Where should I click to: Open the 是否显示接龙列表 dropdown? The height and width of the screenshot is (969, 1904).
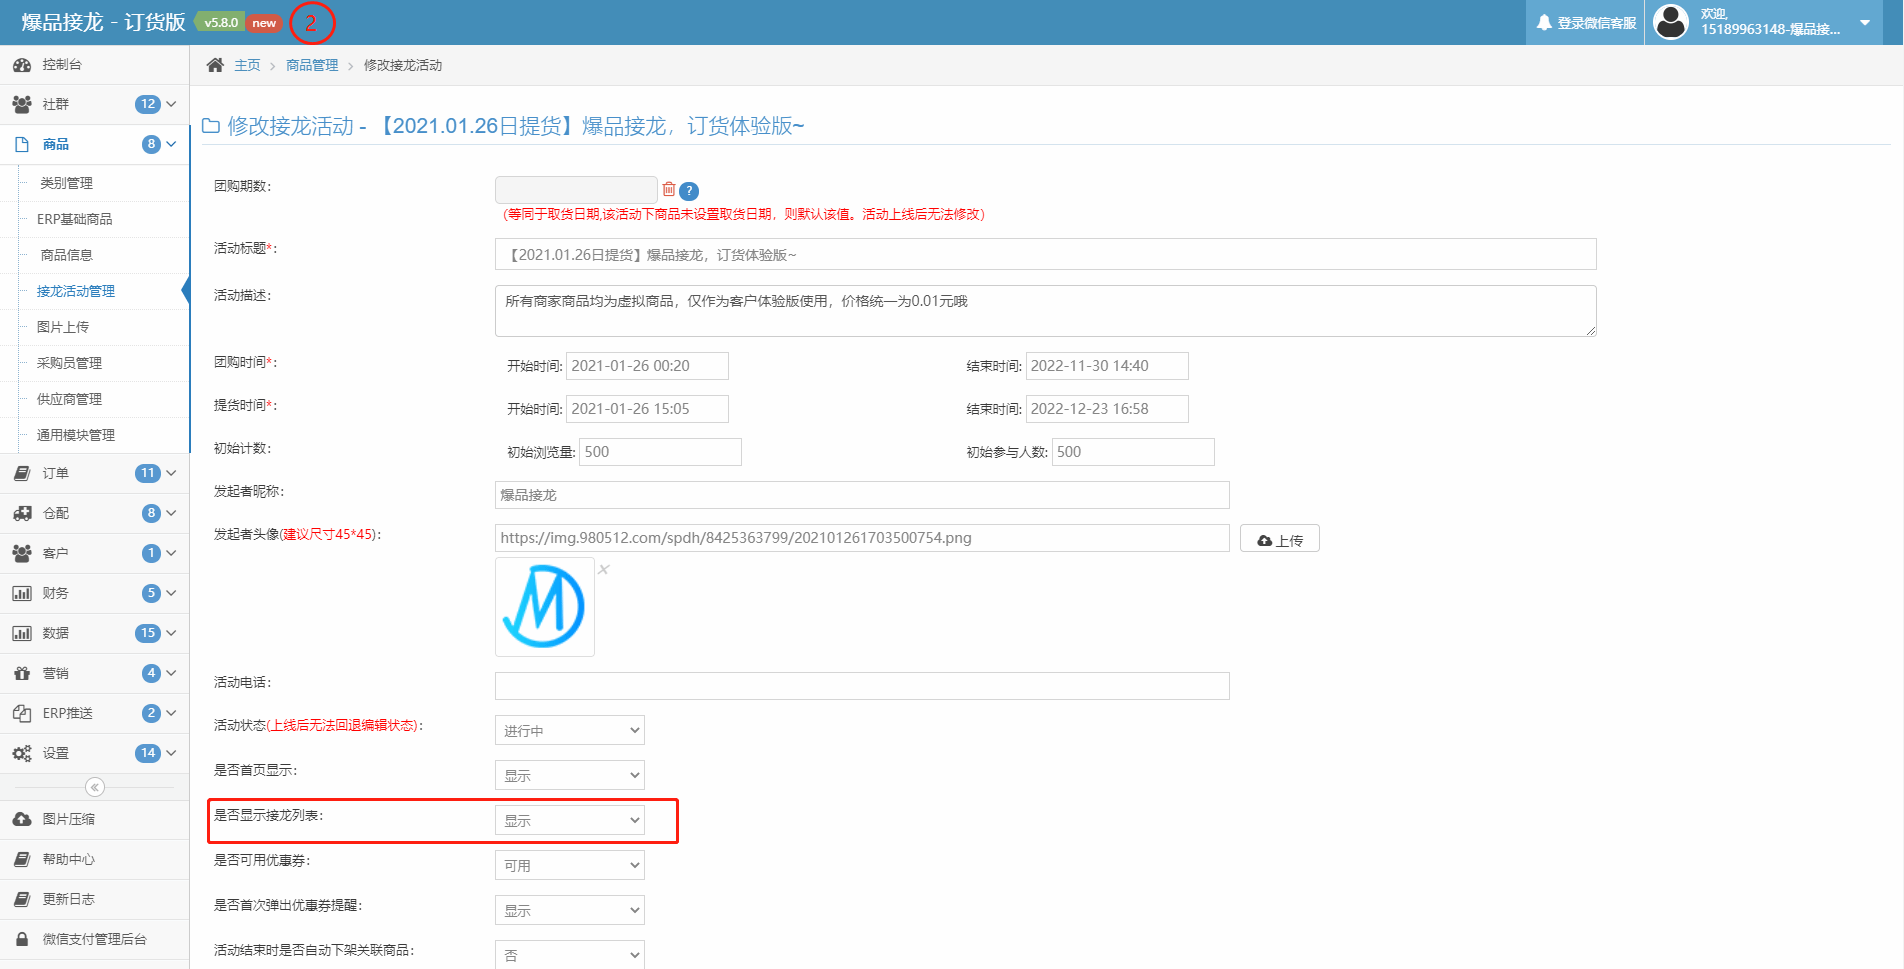pyautogui.click(x=570, y=820)
